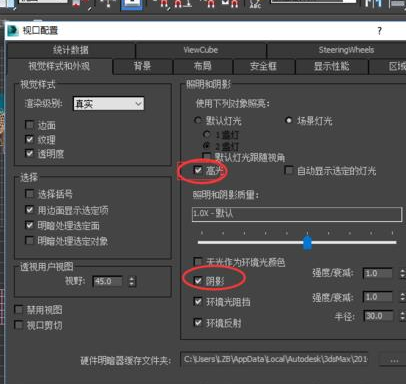Click the 1.0X - 默认 quality field
406x384 pixels.
click(297, 214)
